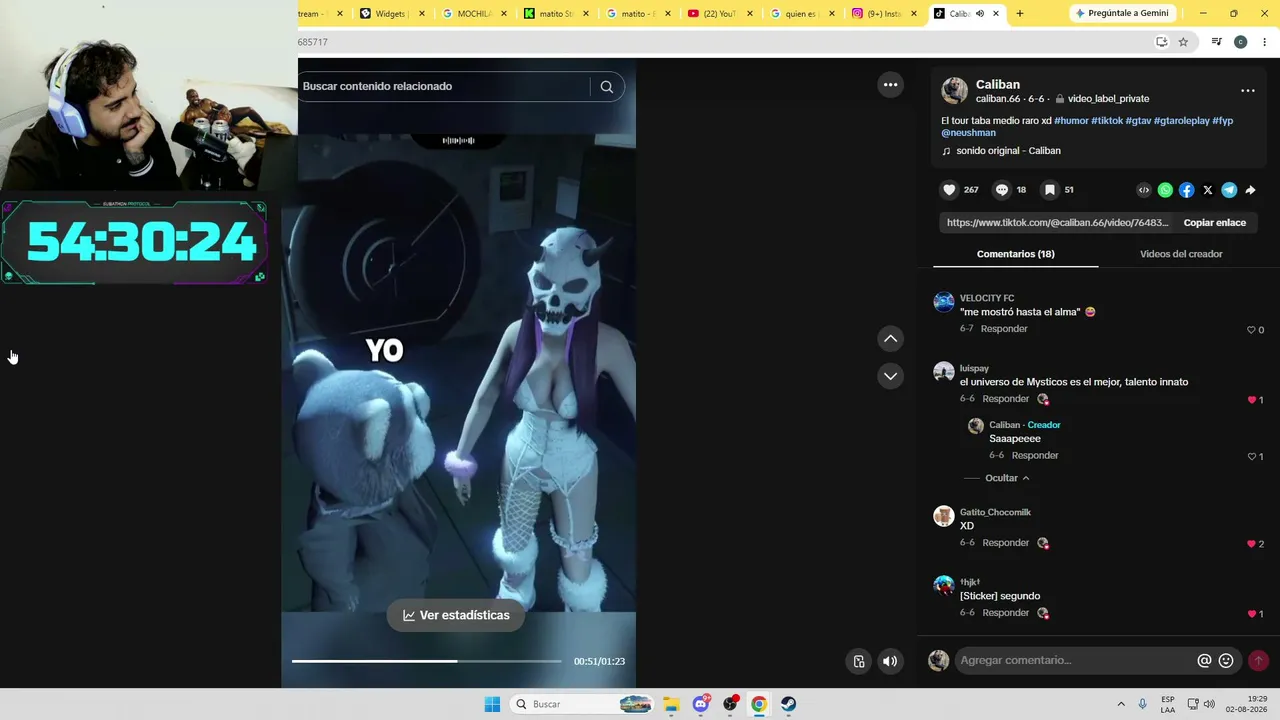Open the three-dot menu over the video
The height and width of the screenshot is (720, 1280).
coord(890,85)
